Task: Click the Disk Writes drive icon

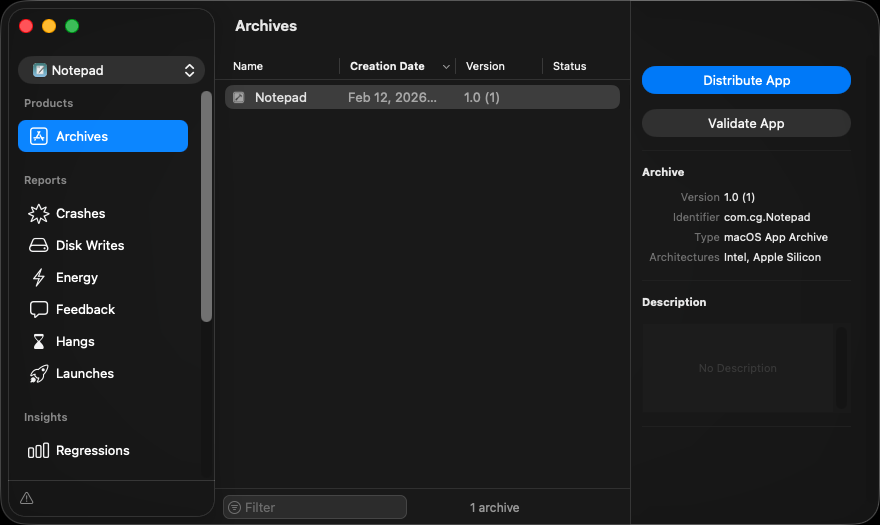Action: 39,245
